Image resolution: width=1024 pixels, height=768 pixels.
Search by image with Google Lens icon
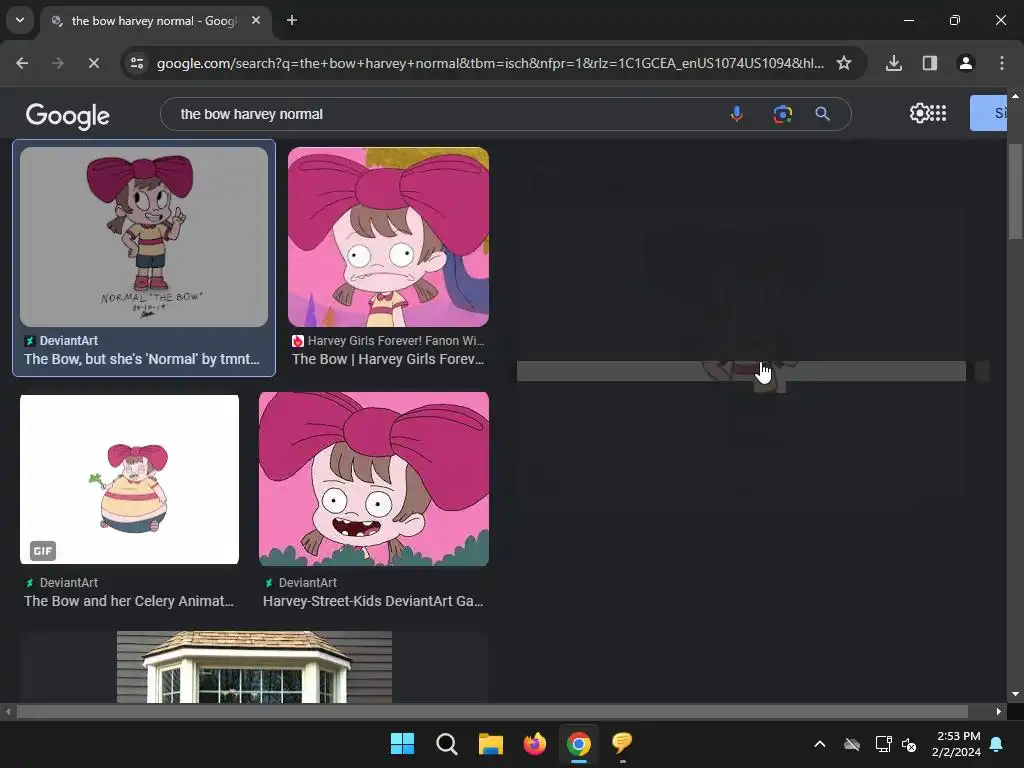point(782,114)
